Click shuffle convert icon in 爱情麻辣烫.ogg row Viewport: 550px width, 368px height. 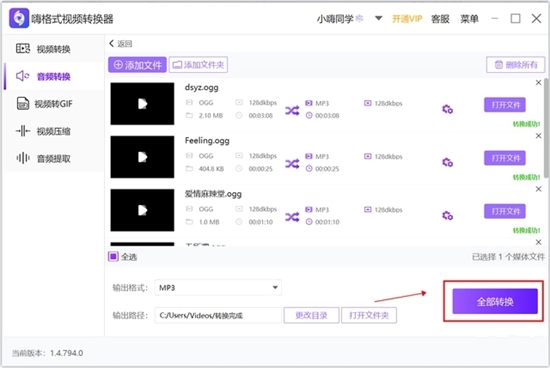pos(292,217)
